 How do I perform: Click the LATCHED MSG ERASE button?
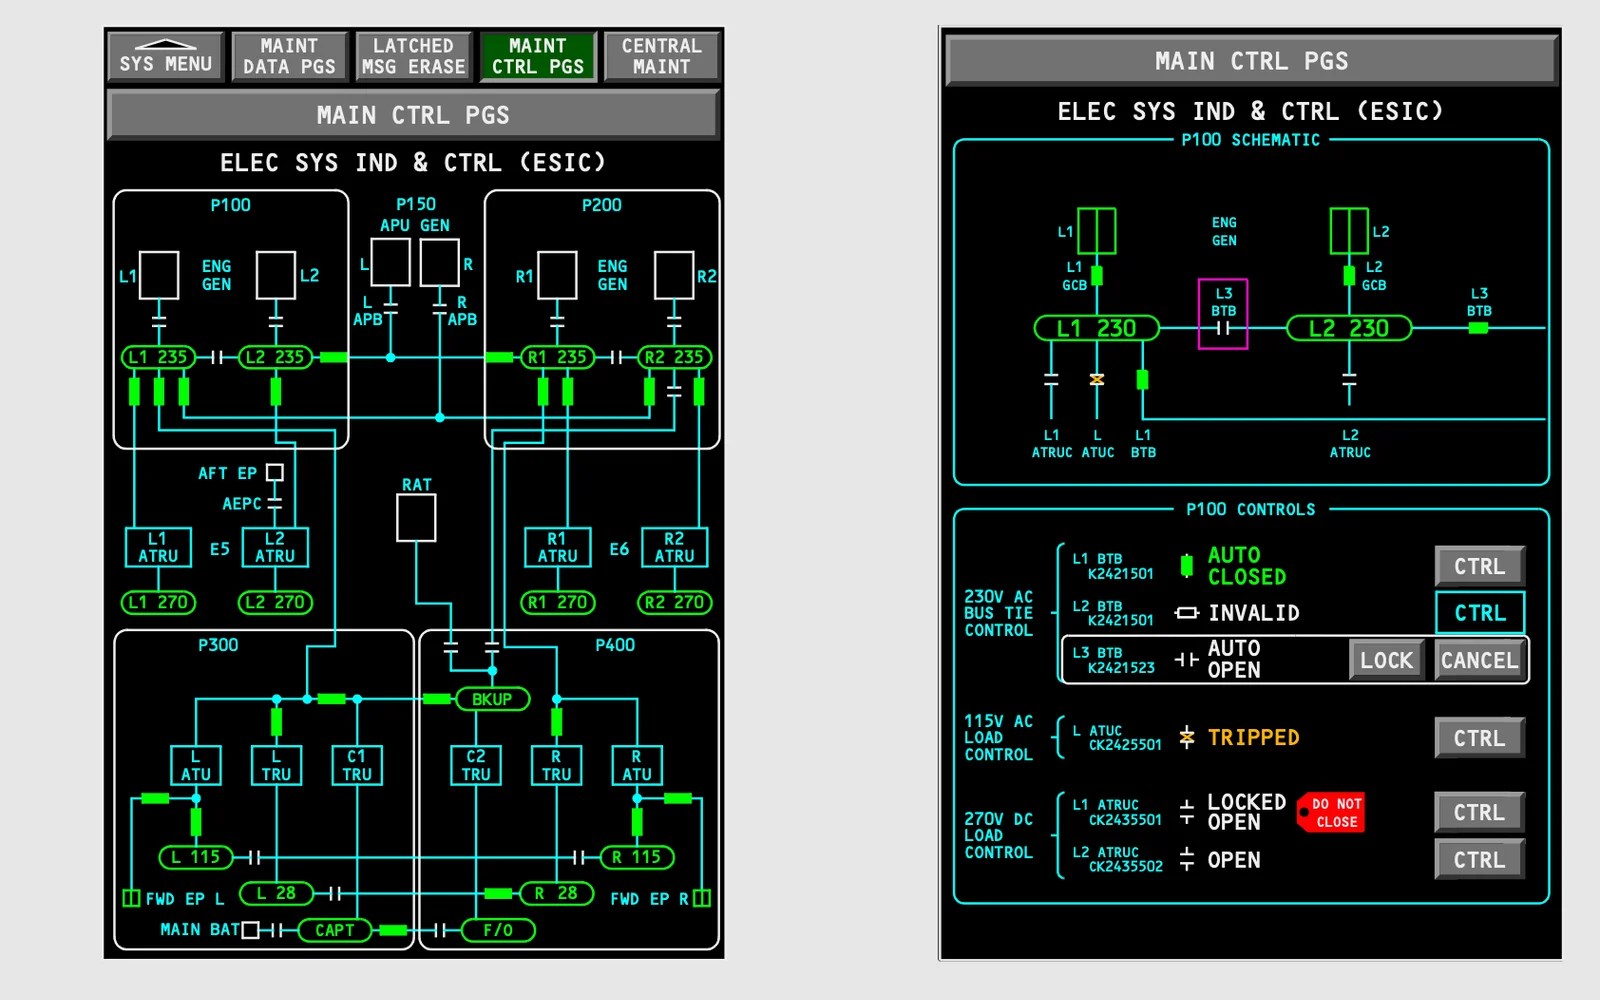[x=413, y=56]
